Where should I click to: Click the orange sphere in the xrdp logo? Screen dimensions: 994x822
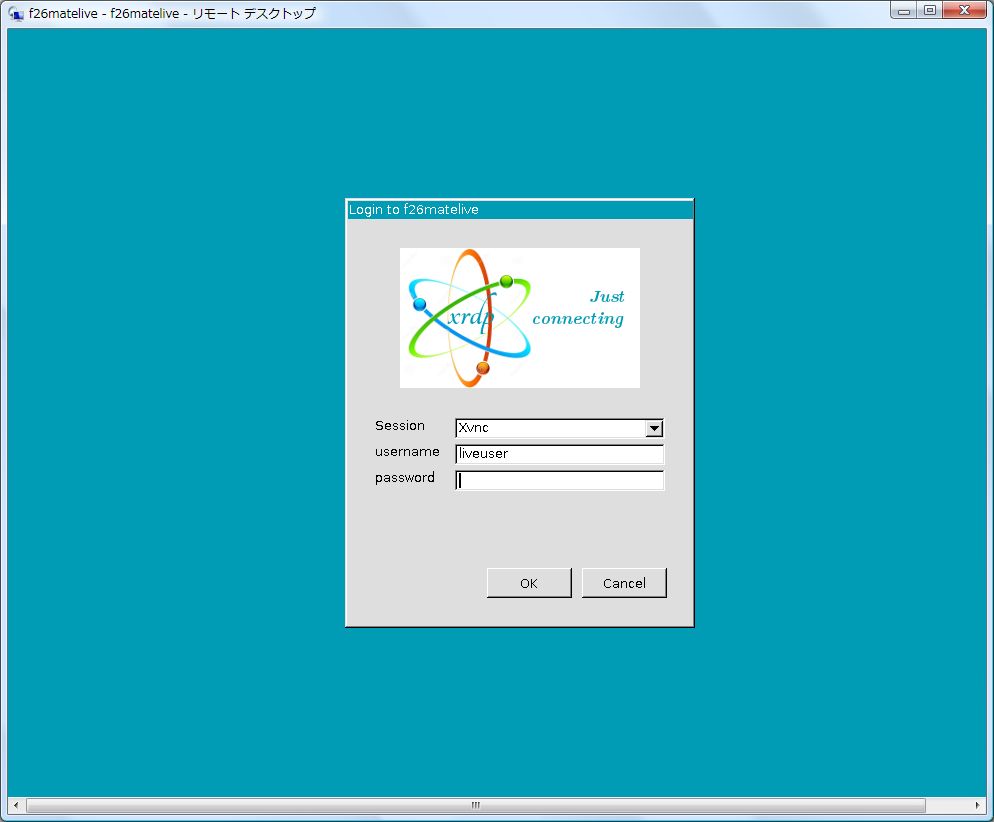click(x=483, y=368)
